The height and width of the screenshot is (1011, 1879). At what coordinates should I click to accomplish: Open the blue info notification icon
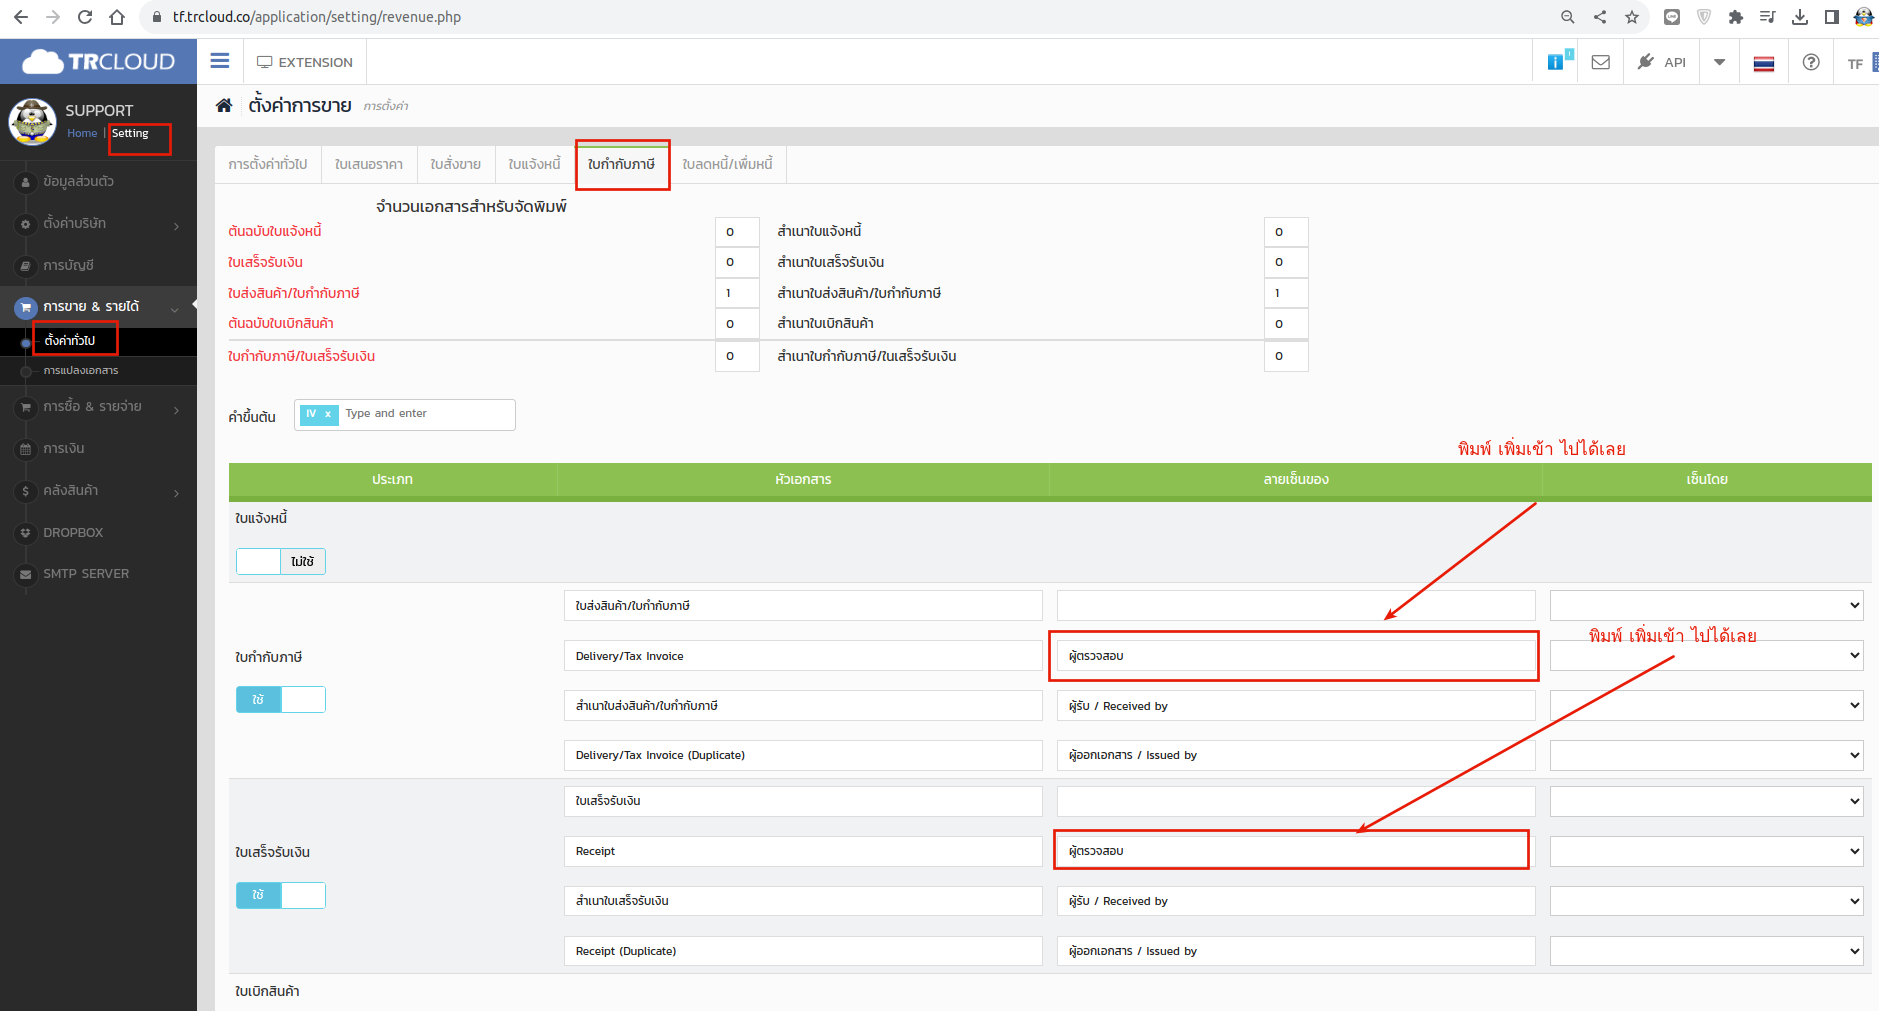(1558, 61)
